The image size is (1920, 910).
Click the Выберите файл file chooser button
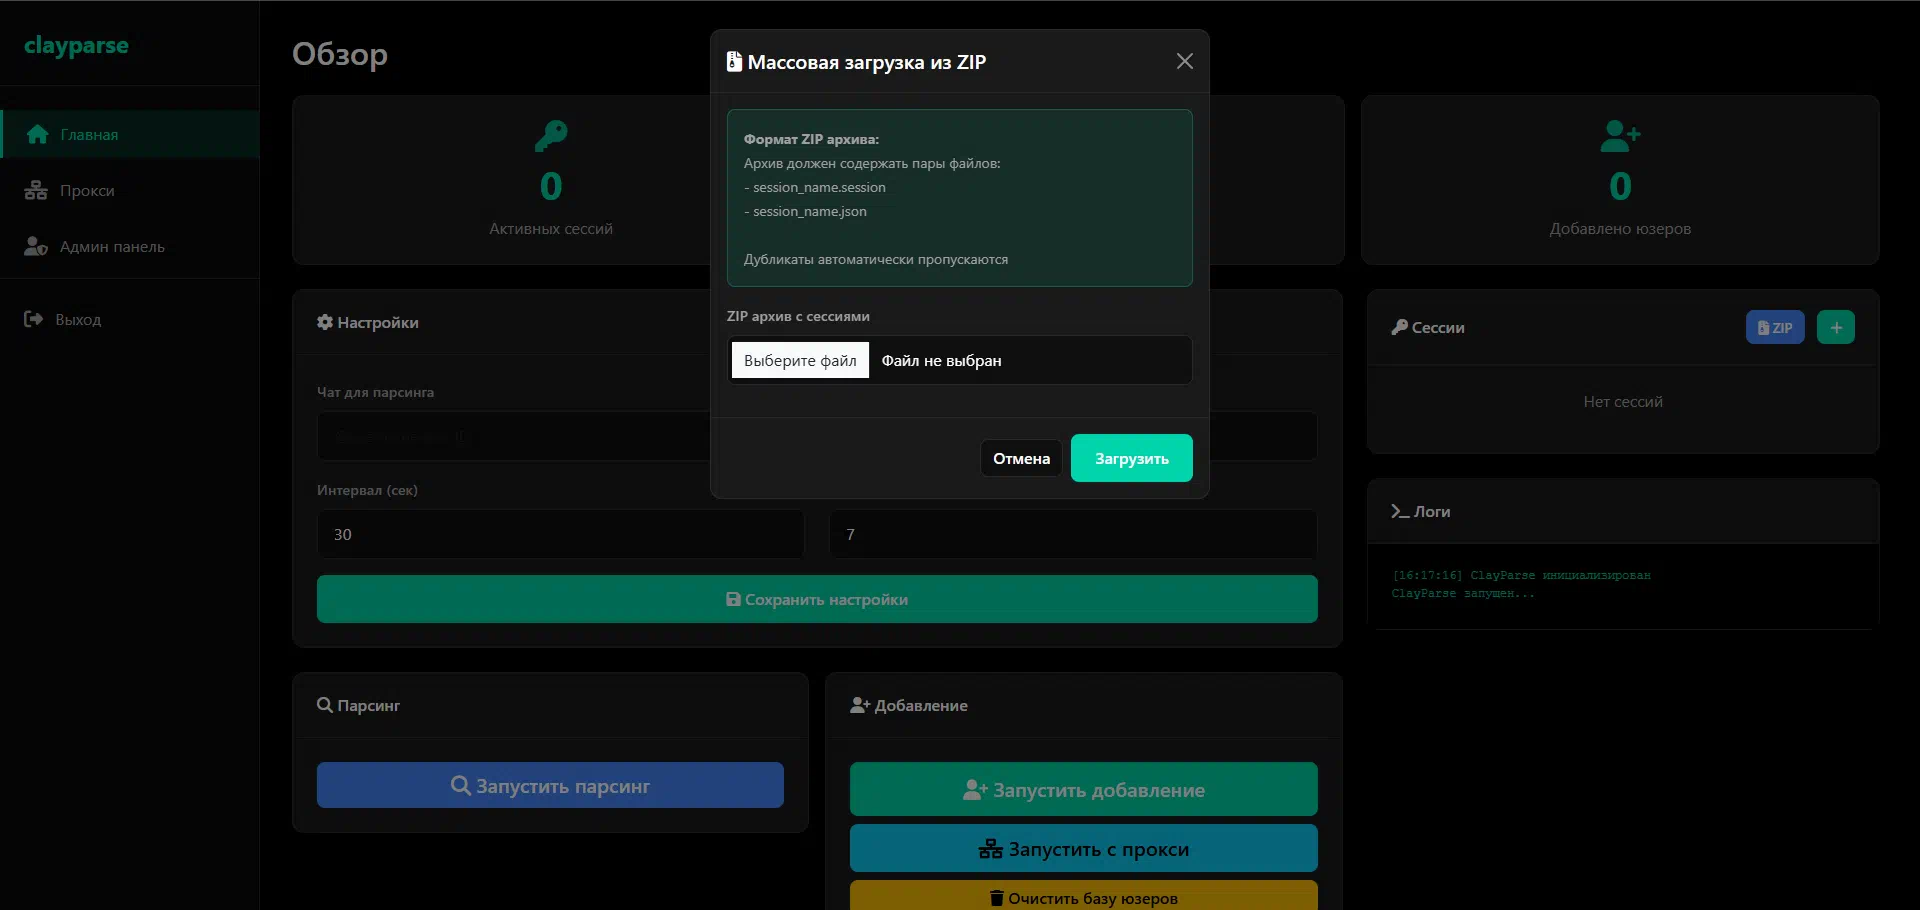(800, 360)
